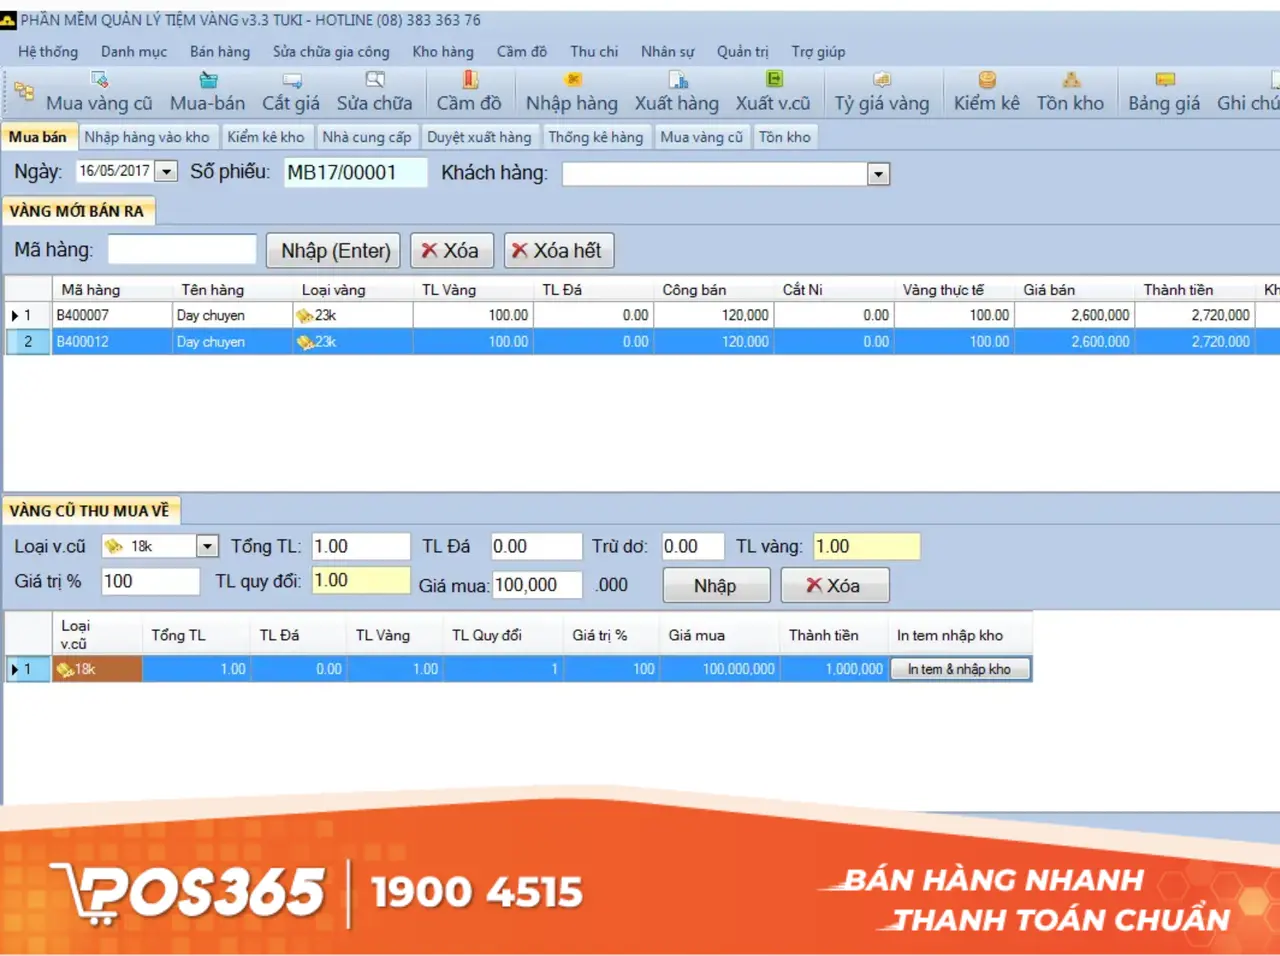
Task: Open the Sửa chữa toolbar tool
Action: point(374,92)
